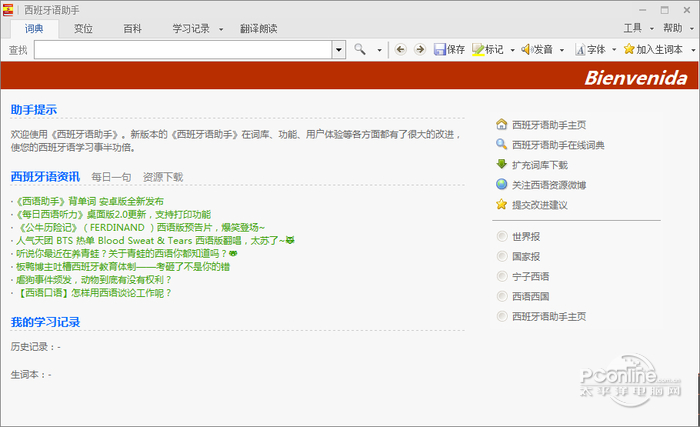This screenshot has width=700, height=427.
Task: Click globe icon beside 关注西语资源微博
Action: click(501, 184)
